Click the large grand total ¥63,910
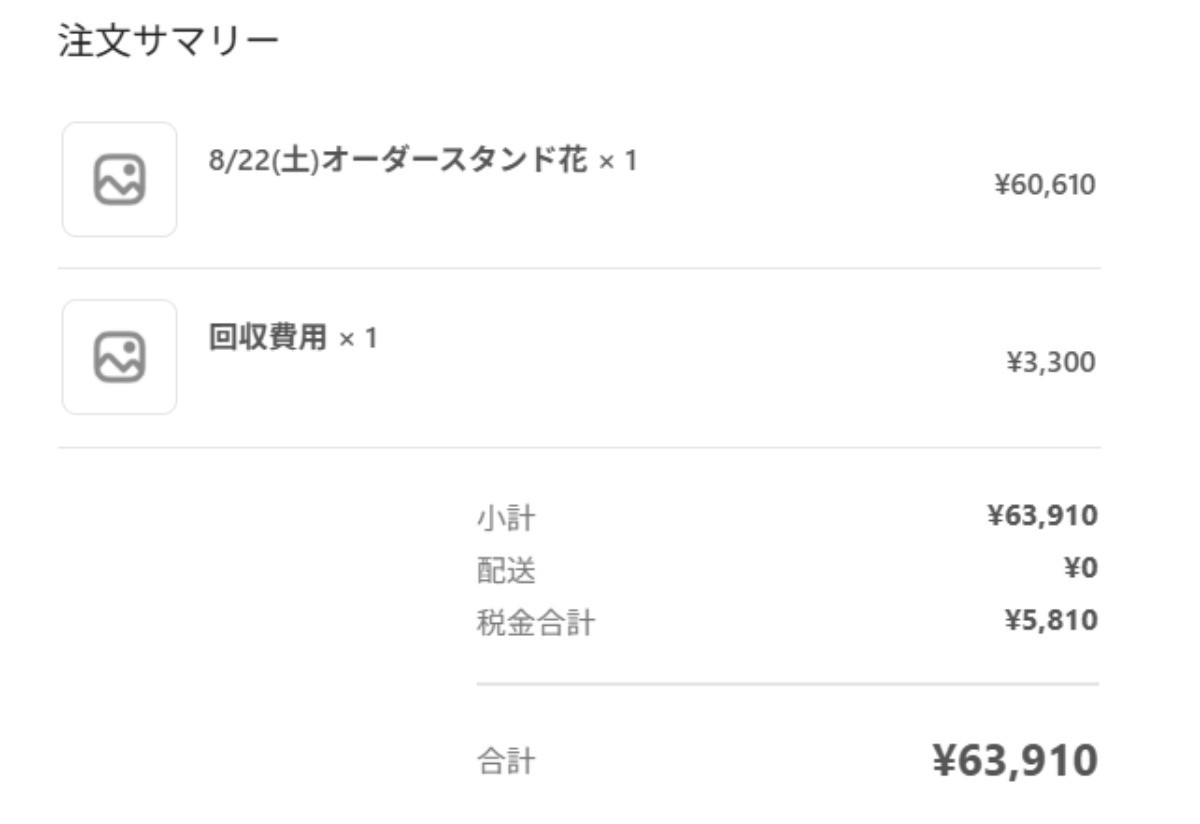Image resolution: width=1200 pixels, height=824 pixels. [x=1015, y=761]
